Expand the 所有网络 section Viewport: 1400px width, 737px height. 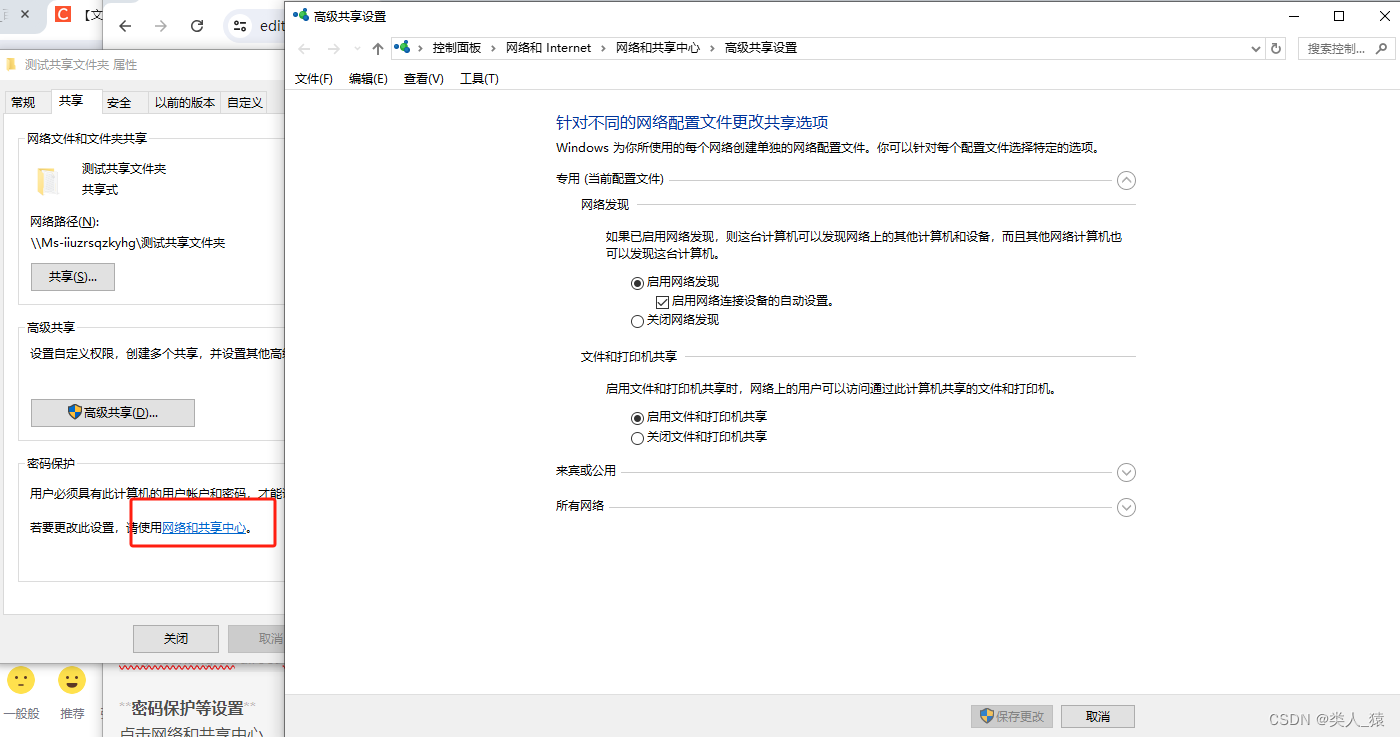coord(1126,507)
